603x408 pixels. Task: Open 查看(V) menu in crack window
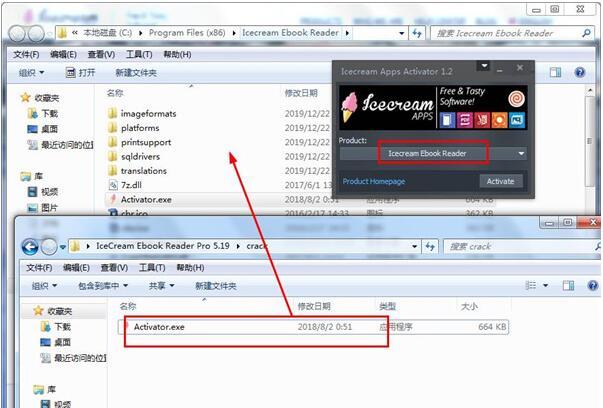[114, 268]
